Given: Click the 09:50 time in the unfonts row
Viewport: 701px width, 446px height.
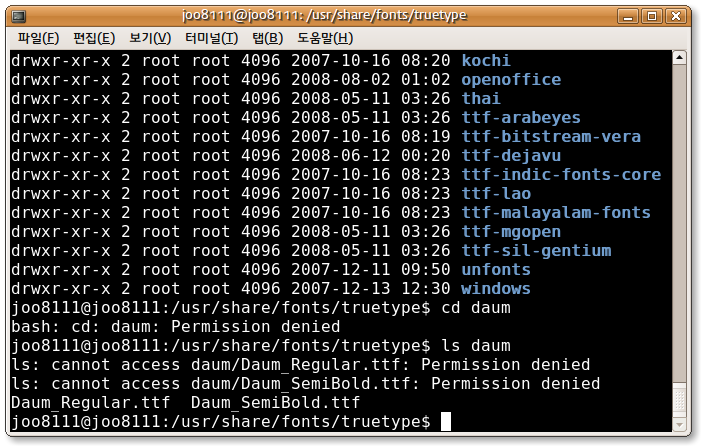Looking at the screenshot, I should click(x=426, y=269).
